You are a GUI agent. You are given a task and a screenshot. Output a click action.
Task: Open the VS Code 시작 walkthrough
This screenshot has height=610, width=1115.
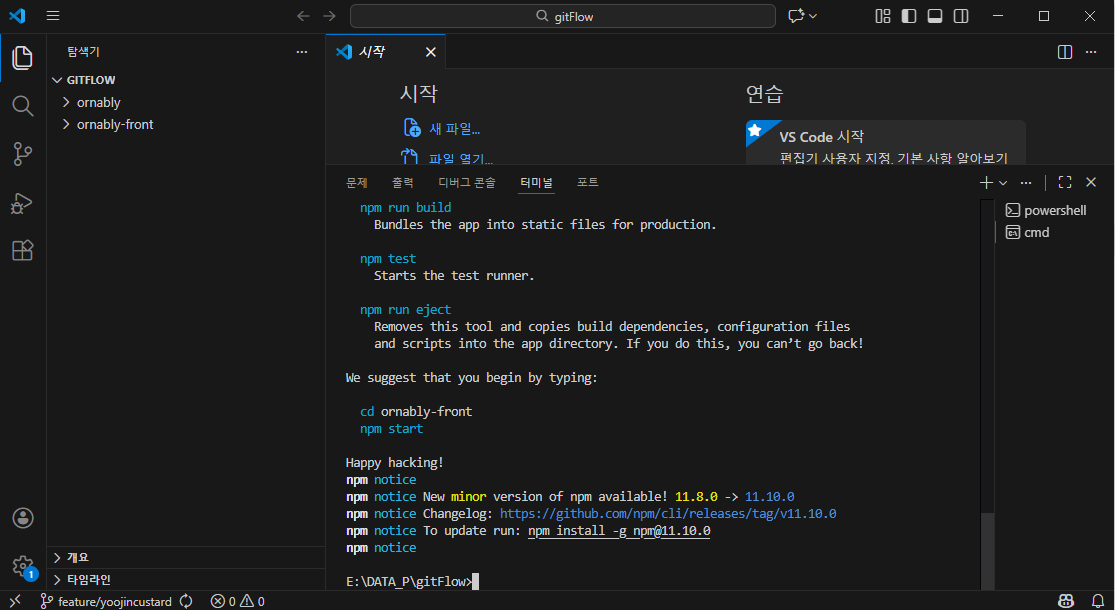[x=885, y=143]
